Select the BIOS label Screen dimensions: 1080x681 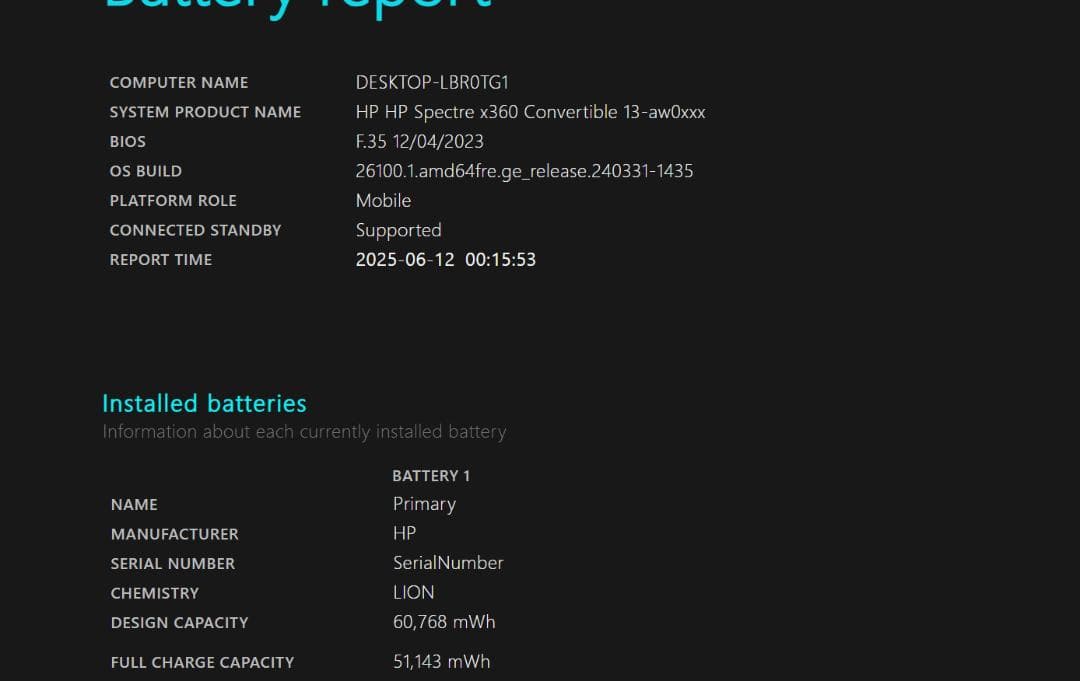pyautogui.click(x=127, y=141)
